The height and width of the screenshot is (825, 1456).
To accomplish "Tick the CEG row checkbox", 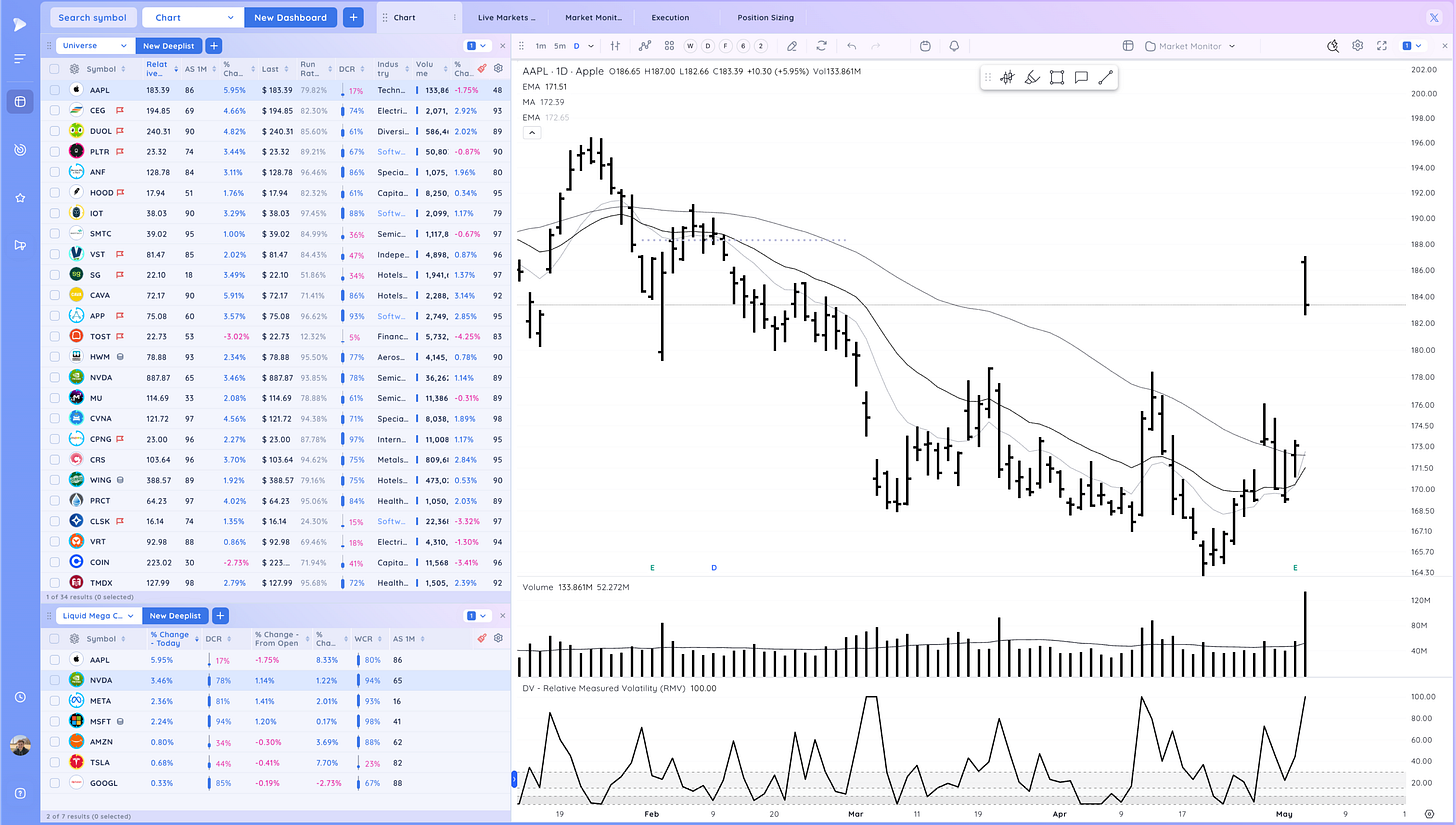I will click(x=55, y=110).
